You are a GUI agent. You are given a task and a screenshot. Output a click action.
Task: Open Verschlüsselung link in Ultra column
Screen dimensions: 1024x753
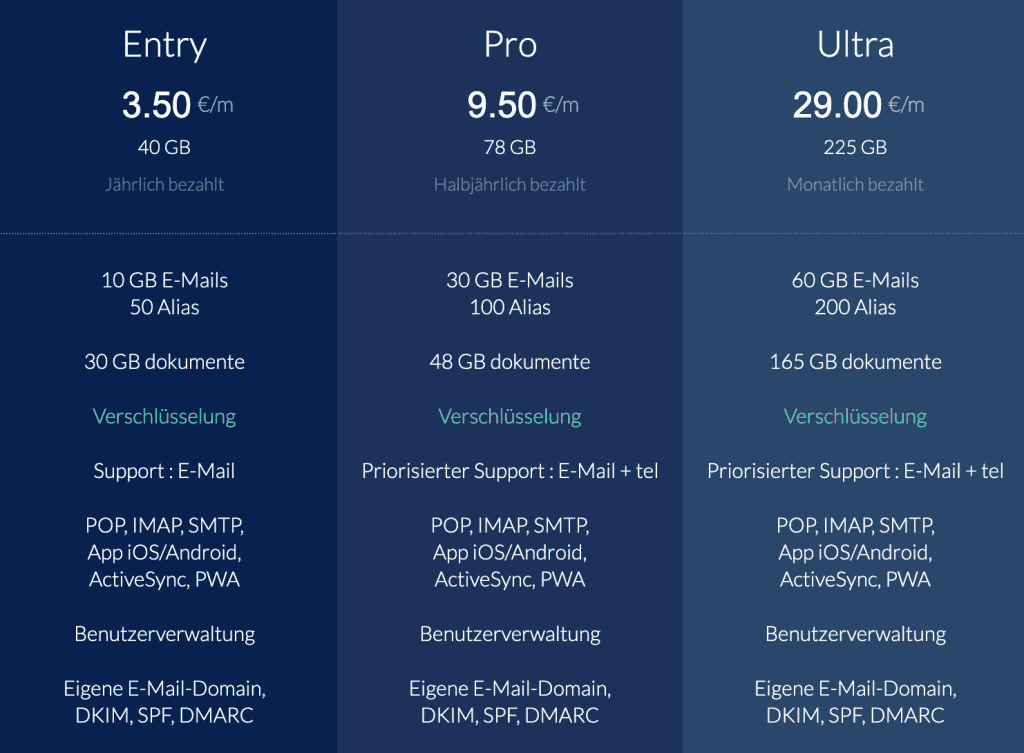855,417
